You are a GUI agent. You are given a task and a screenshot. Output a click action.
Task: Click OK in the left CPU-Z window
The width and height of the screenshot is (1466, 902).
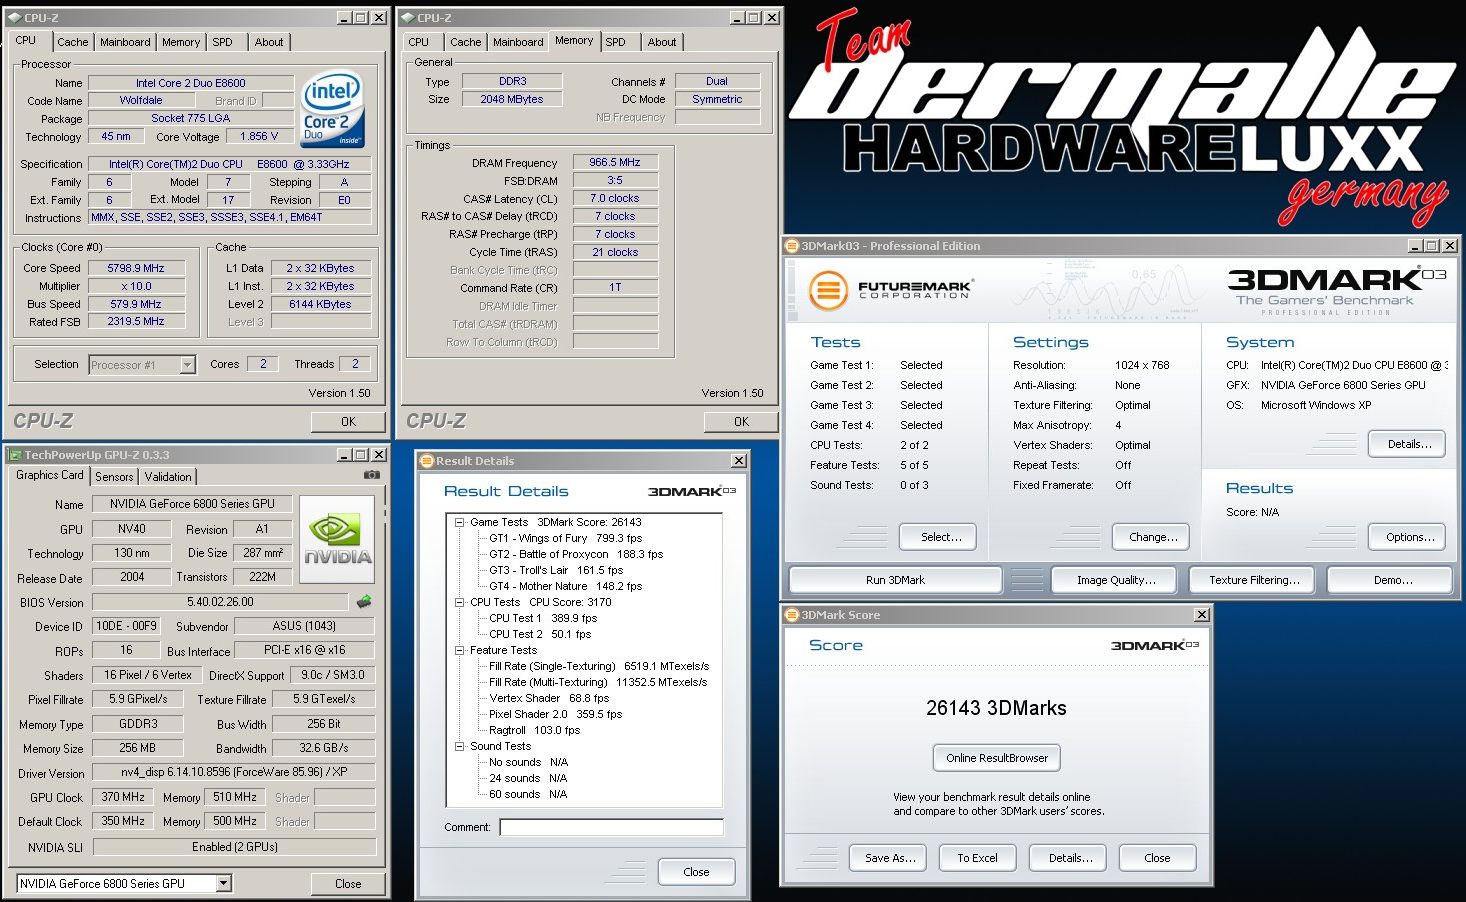348,422
